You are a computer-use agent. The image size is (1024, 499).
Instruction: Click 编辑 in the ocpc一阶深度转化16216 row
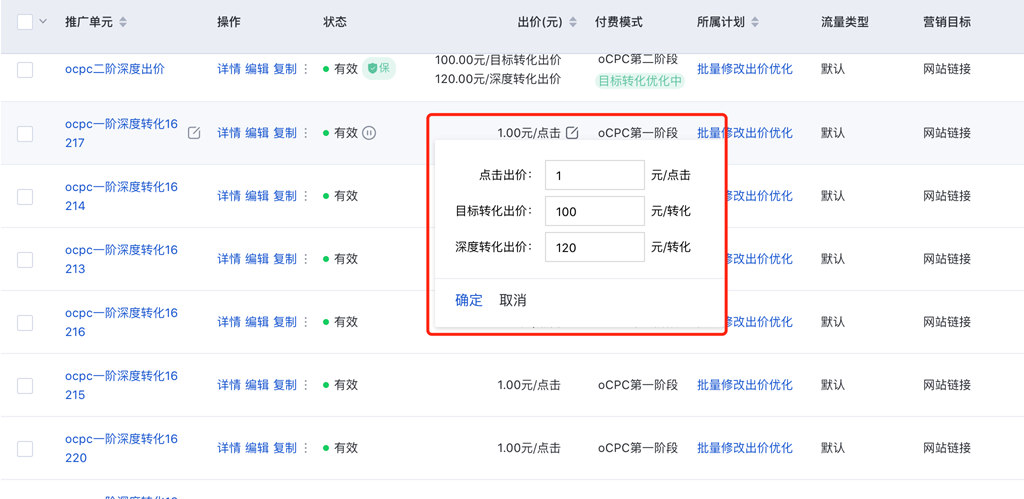coord(257,322)
